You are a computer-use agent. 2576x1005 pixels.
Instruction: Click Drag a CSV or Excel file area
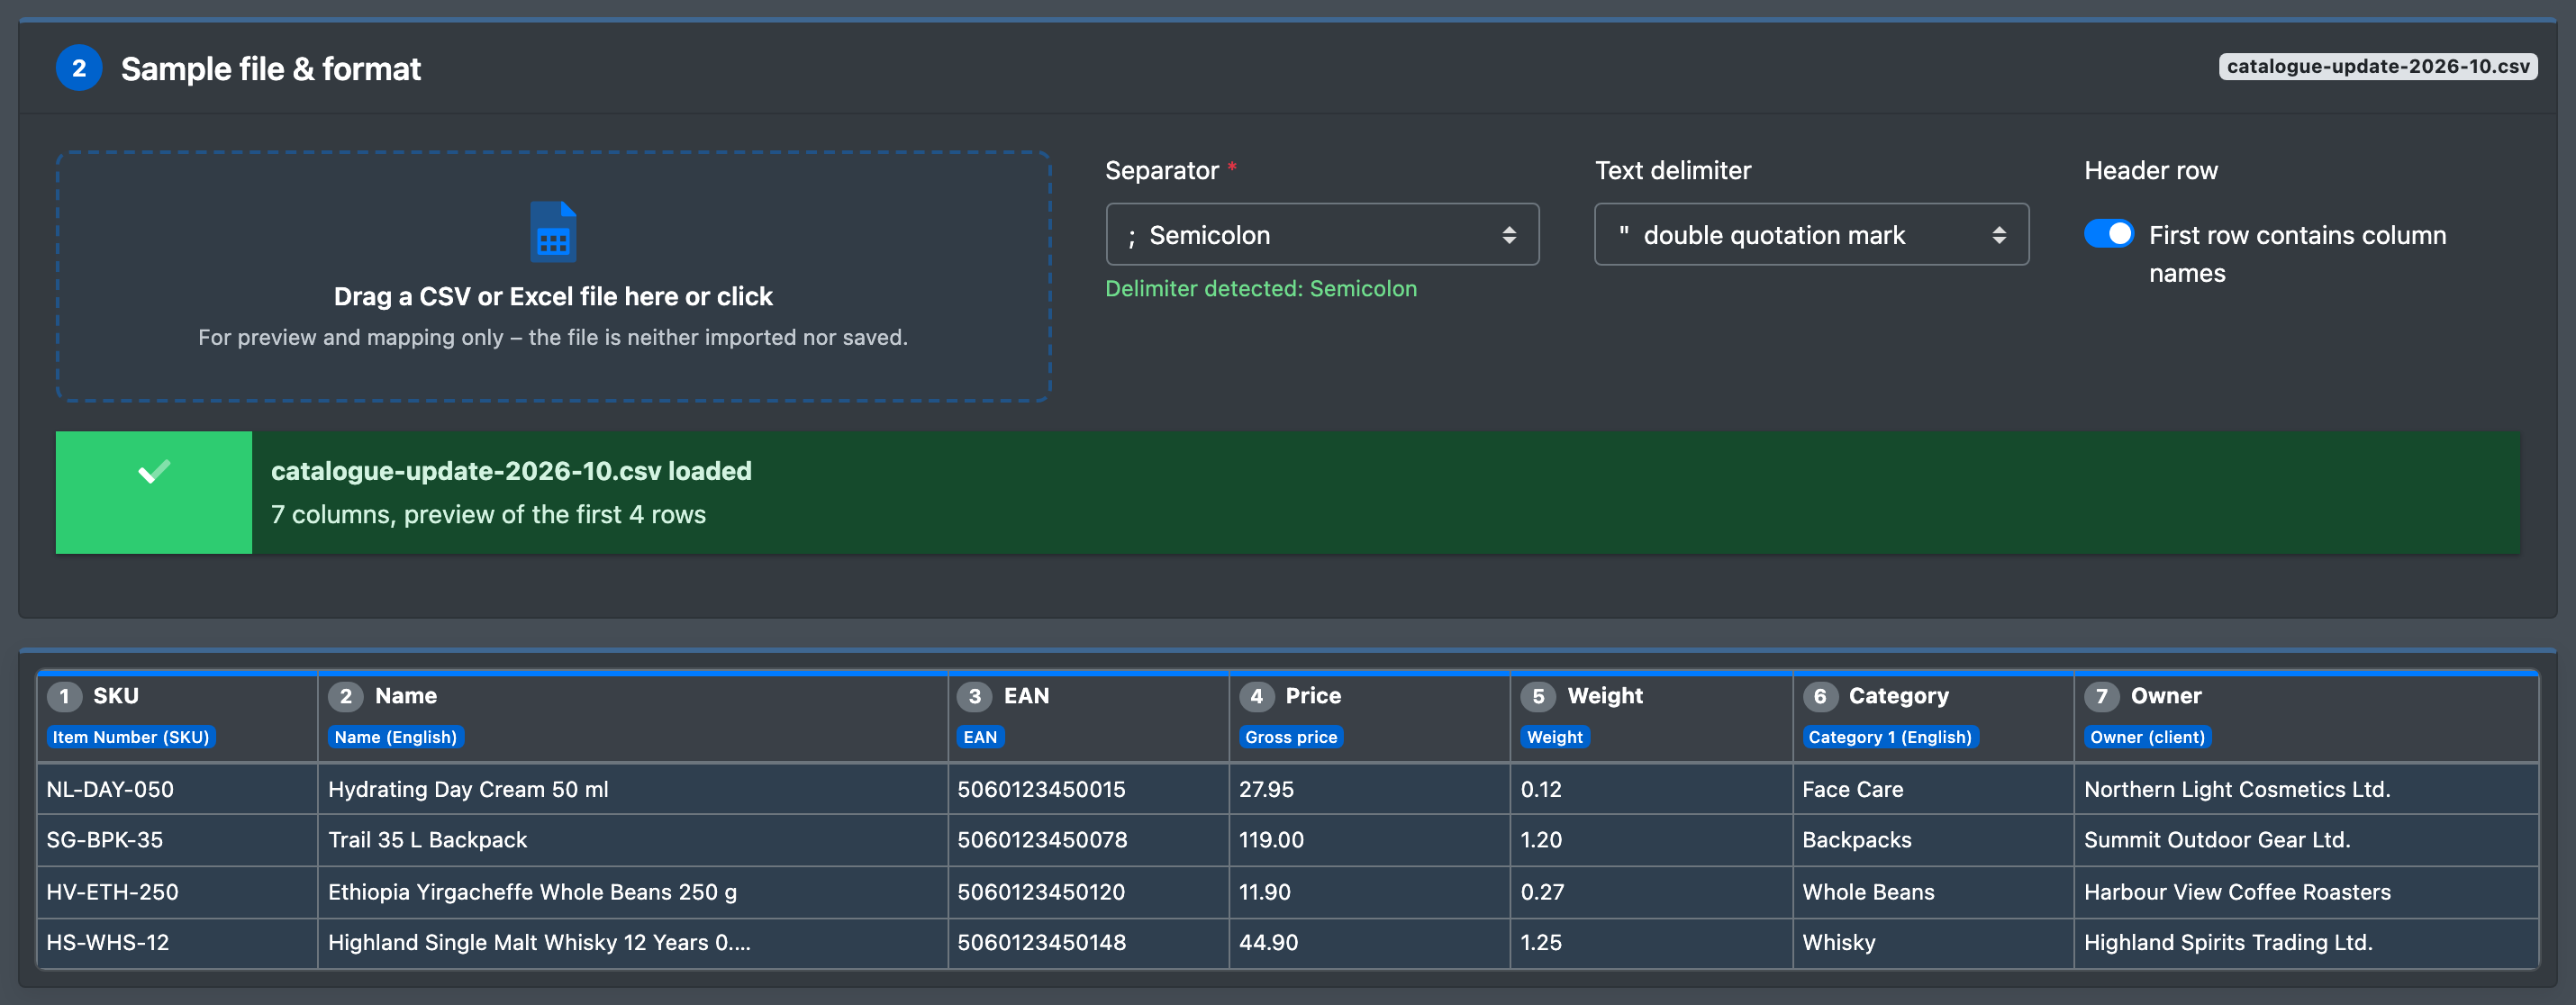coord(553,276)
